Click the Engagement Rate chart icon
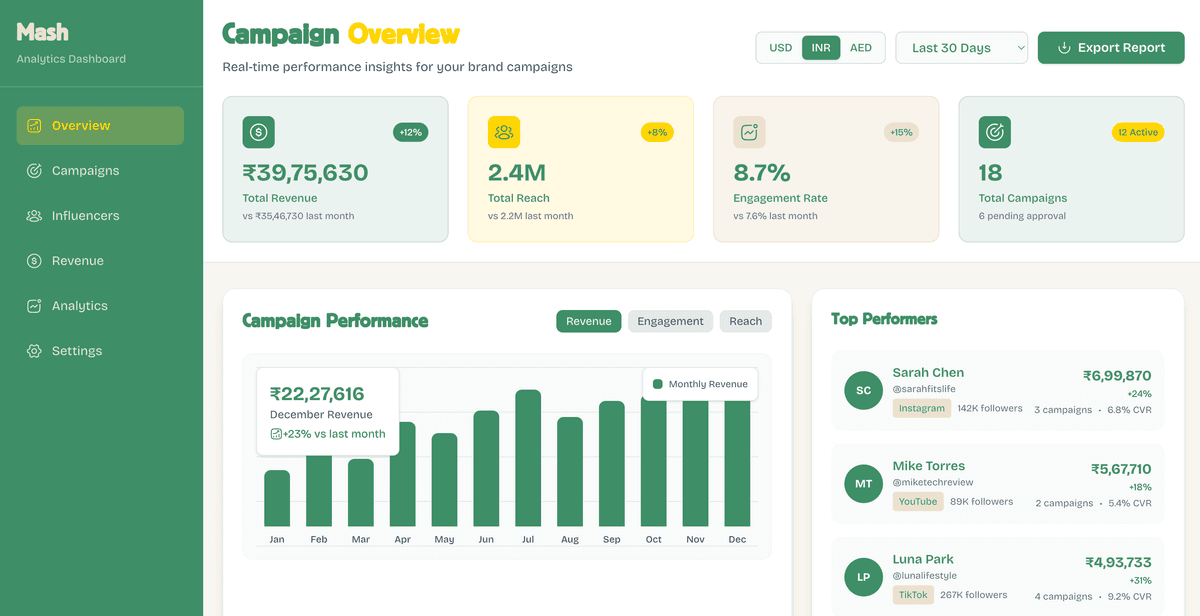The height and width of the screenshot is (616, 1200). (749, 132)
